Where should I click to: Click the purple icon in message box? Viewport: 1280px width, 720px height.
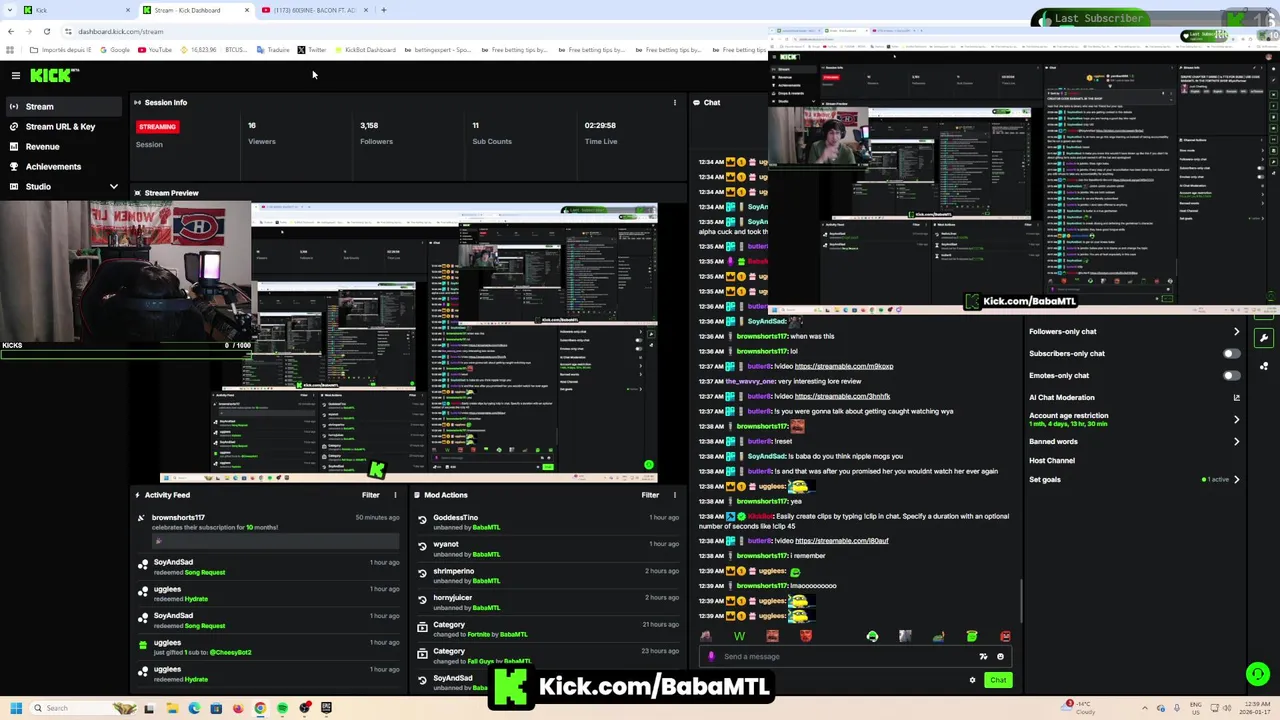711,657
